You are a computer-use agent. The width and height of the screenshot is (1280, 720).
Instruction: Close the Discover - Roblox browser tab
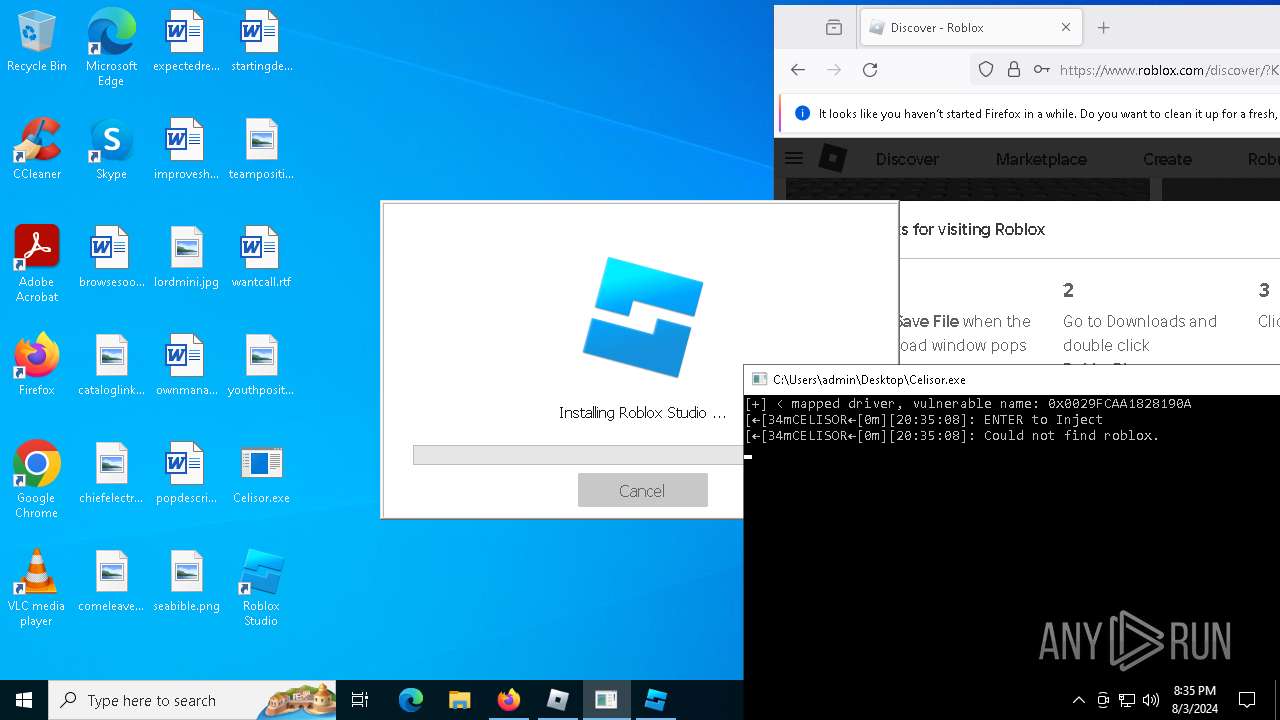point(1065,28)
